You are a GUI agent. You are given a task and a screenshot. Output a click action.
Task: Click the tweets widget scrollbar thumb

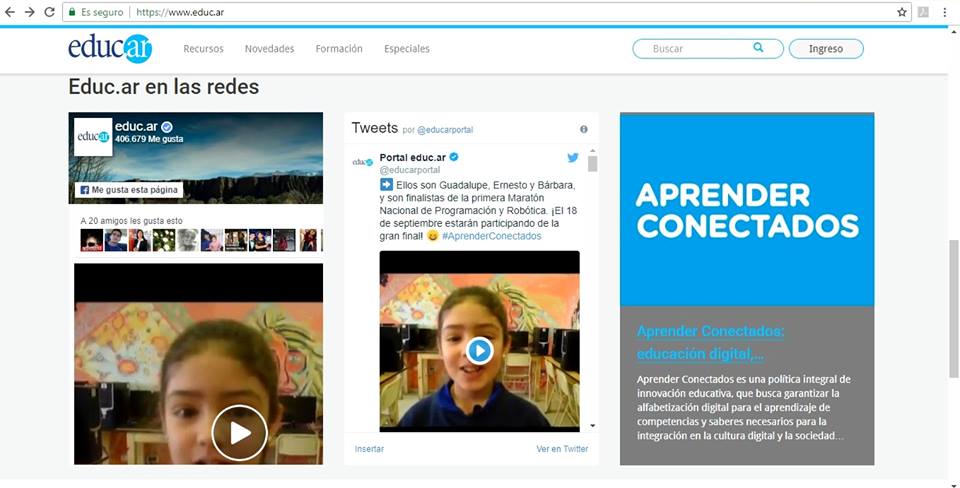tap(592, 163)
